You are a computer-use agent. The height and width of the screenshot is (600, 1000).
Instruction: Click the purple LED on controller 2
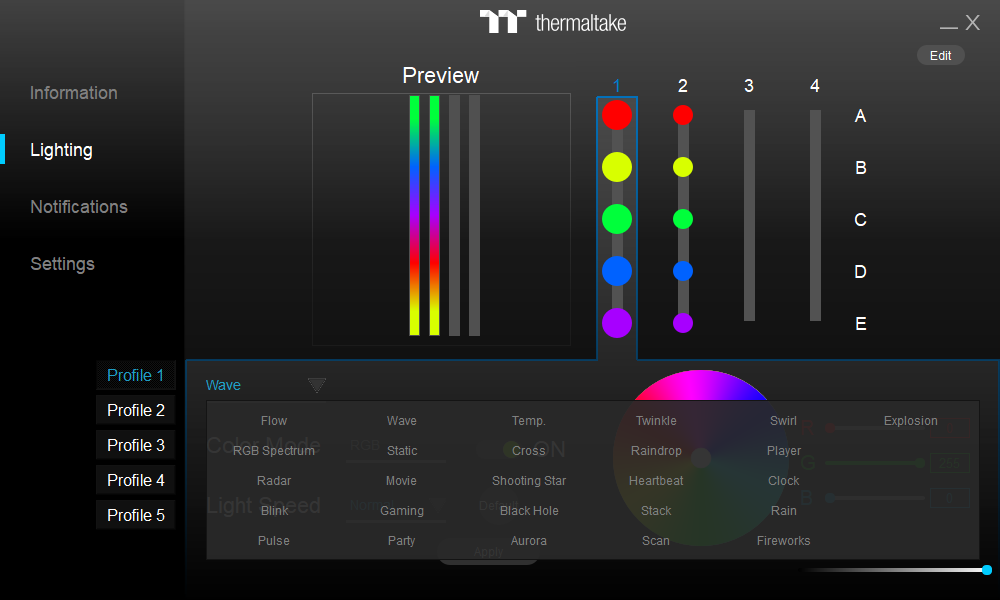tap(682, 323)
